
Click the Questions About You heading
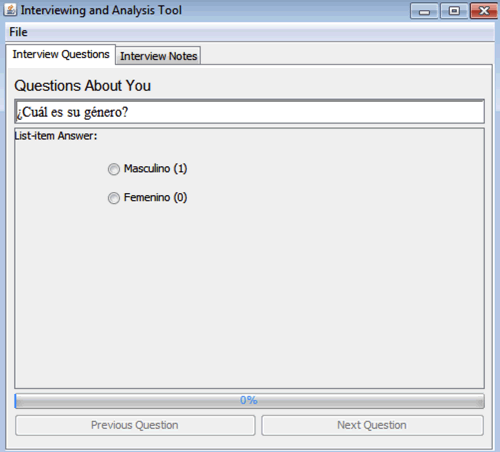(82, 86)
